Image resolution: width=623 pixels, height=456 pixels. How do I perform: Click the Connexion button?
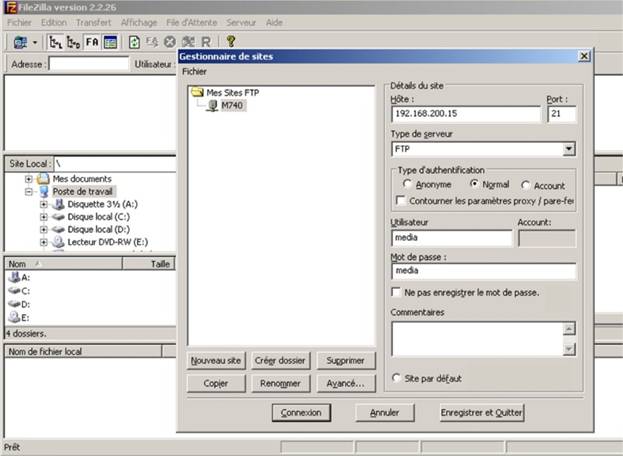point(301,413)
